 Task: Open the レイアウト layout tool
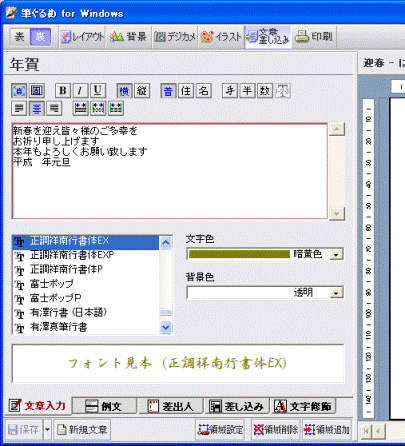(82, 37)
